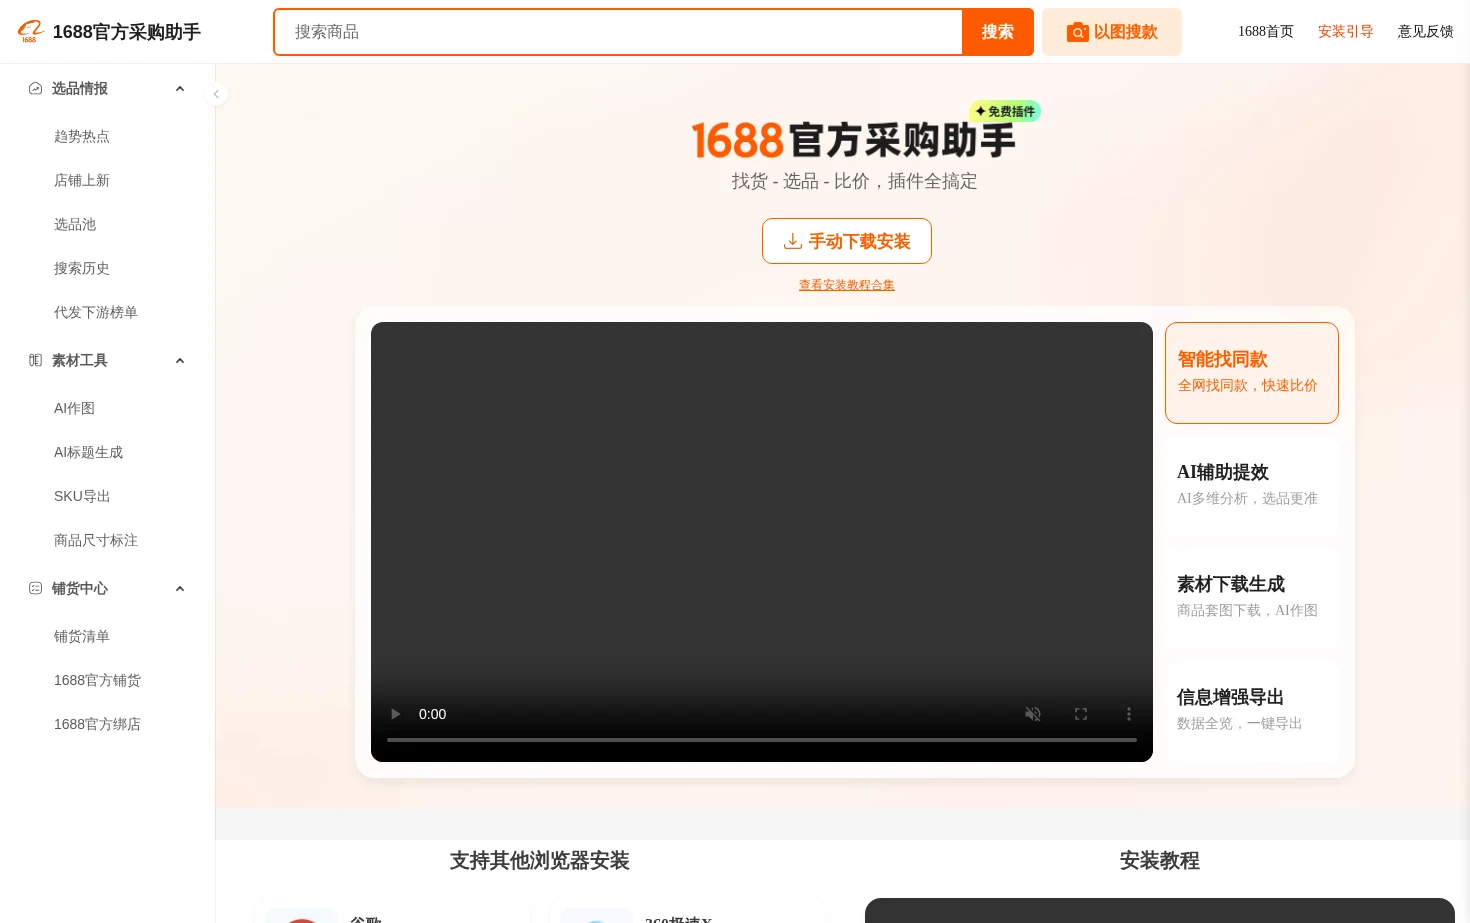The width and height of the screenshot is (1470, 923).
Task: Click the 1688官方采购助手 header title
Action: click(x=127, y=32)
